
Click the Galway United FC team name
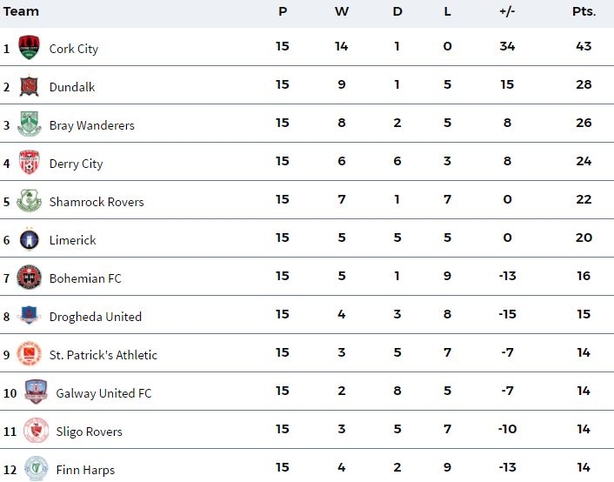coord(103,393)
